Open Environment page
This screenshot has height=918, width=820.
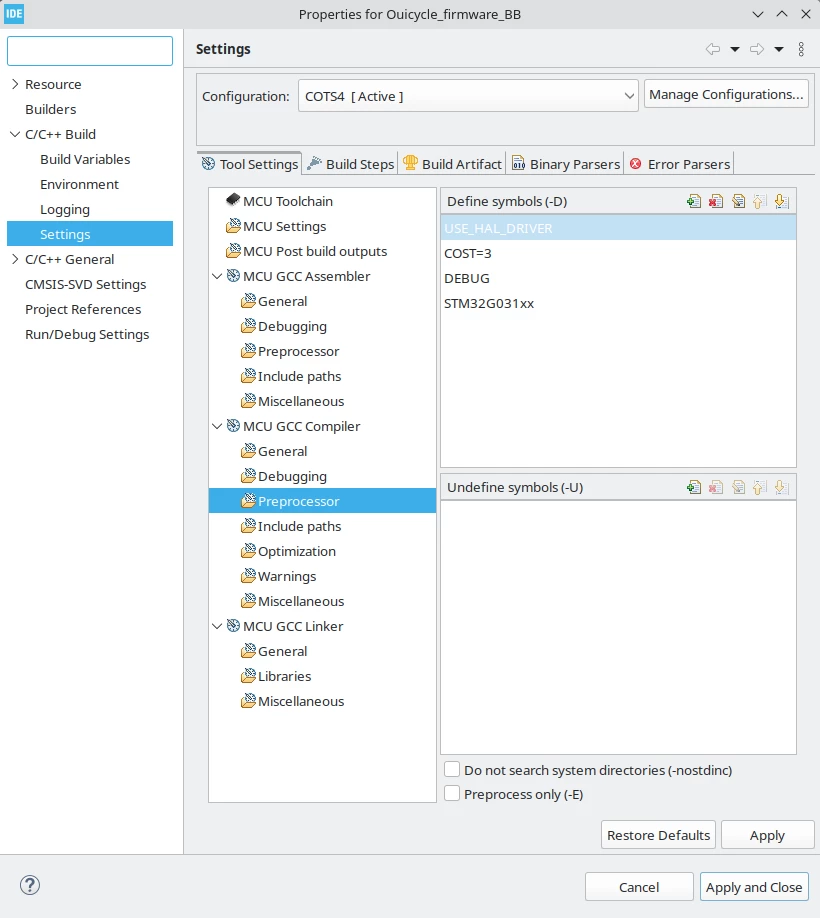79,184
